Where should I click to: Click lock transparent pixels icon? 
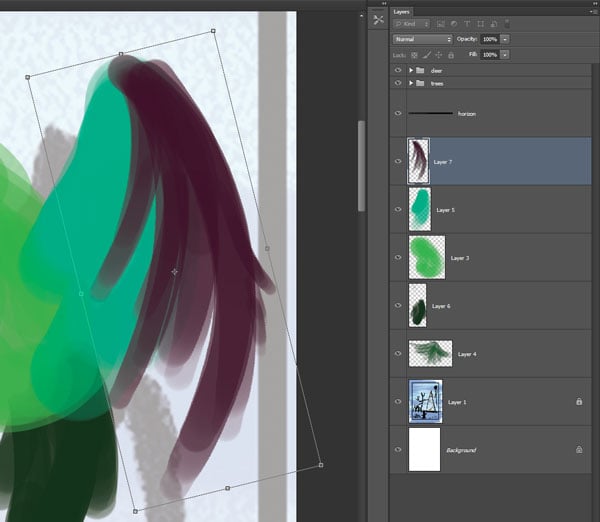click(x=415, y=54)
